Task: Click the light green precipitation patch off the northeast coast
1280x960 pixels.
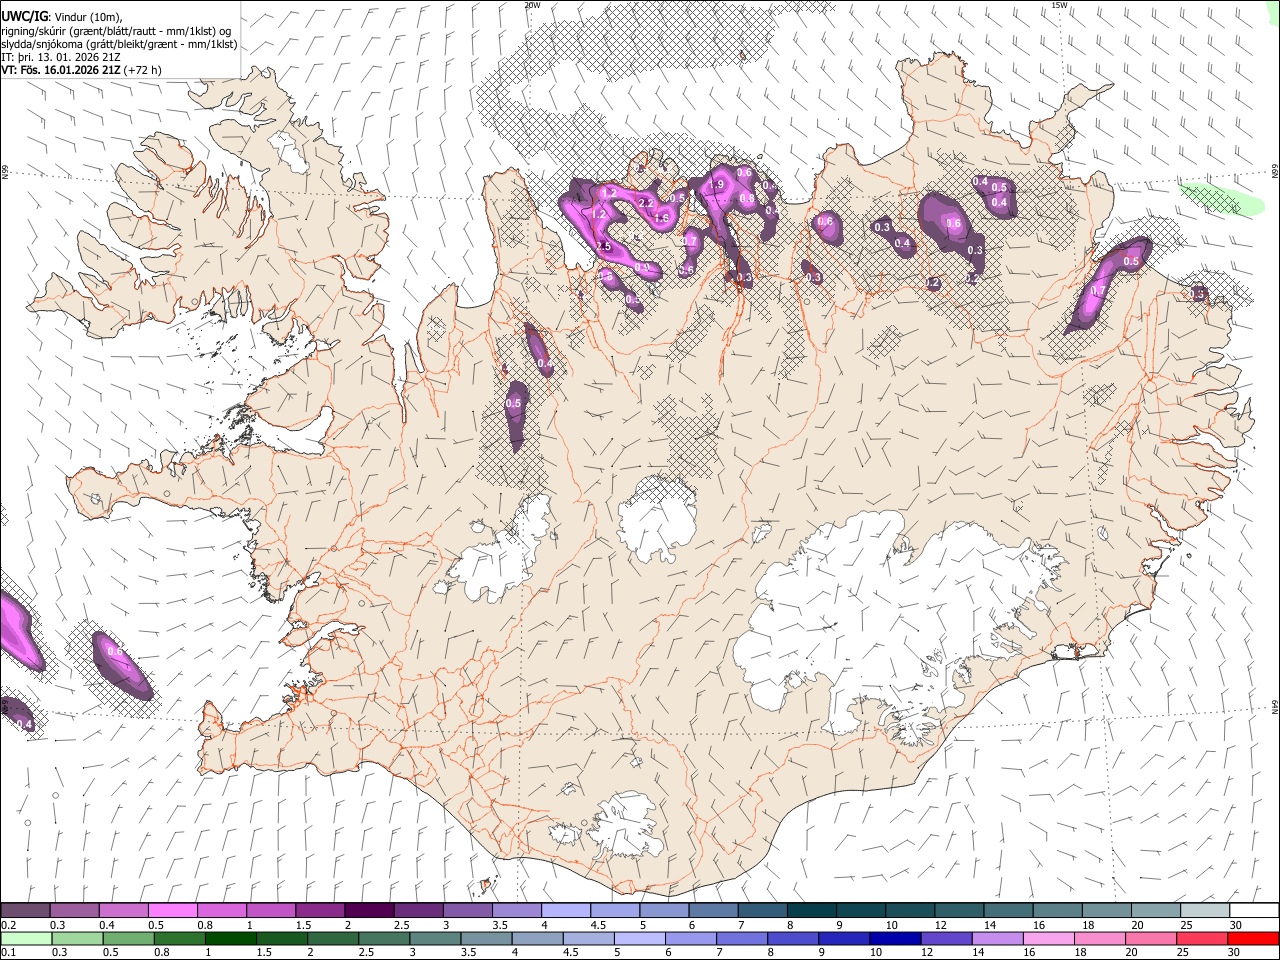Action: click(1220, 198)
